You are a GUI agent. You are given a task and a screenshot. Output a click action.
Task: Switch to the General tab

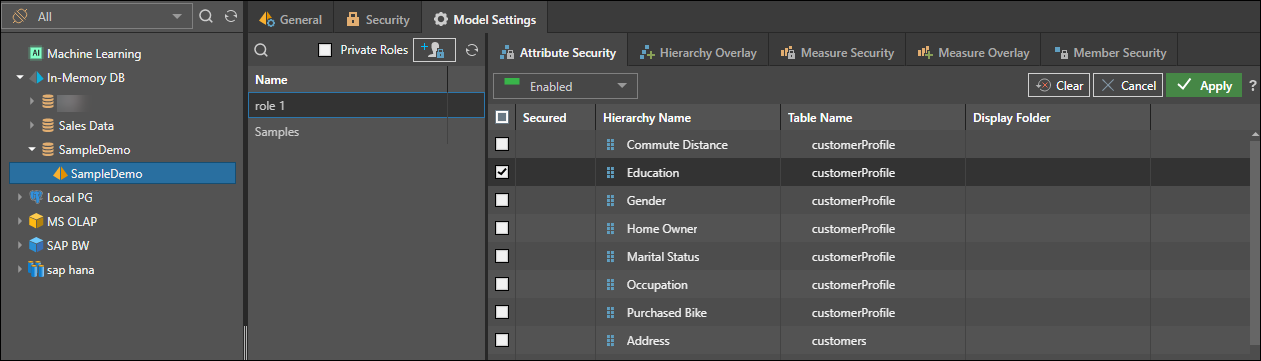[290, 19]
